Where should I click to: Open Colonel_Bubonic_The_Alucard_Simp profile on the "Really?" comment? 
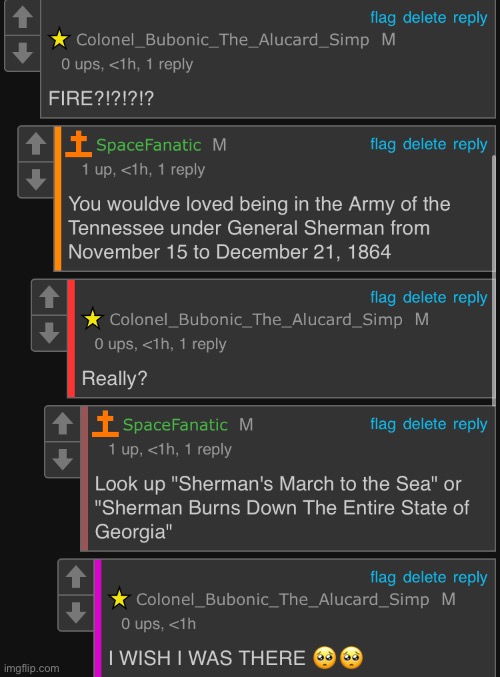pyautogui.click(x=256, y=320)
